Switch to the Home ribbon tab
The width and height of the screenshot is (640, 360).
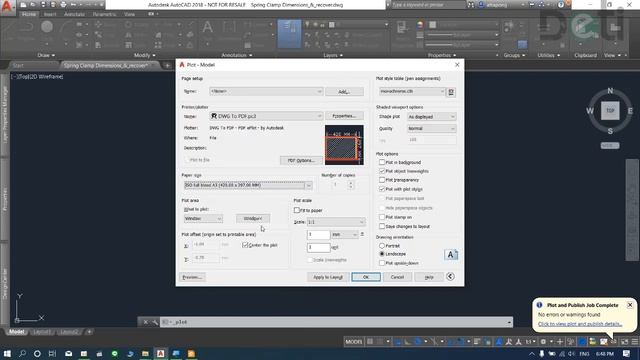click(29, 14)
